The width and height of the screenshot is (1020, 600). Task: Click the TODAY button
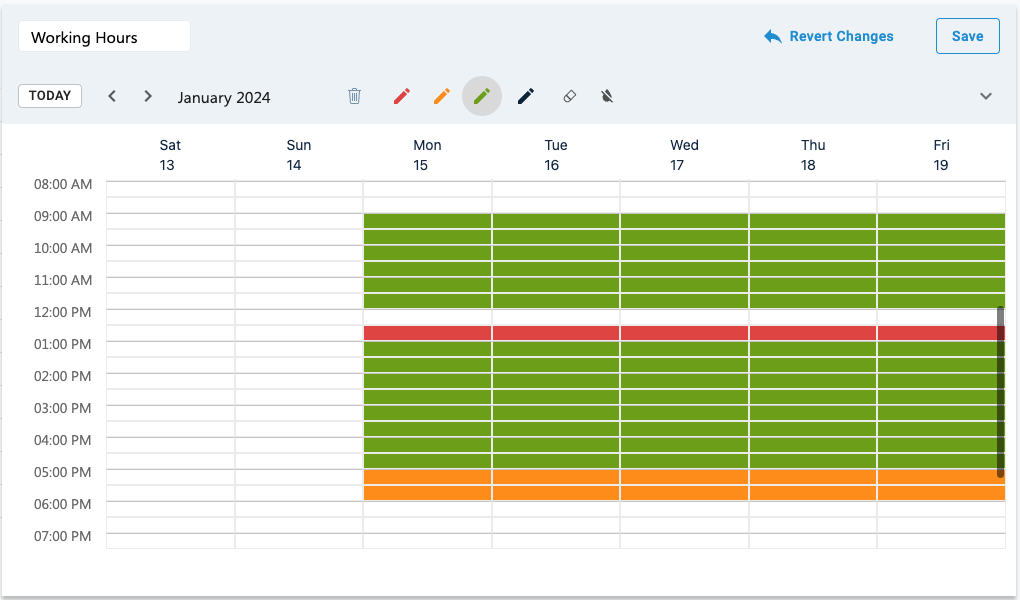[50, 96]
